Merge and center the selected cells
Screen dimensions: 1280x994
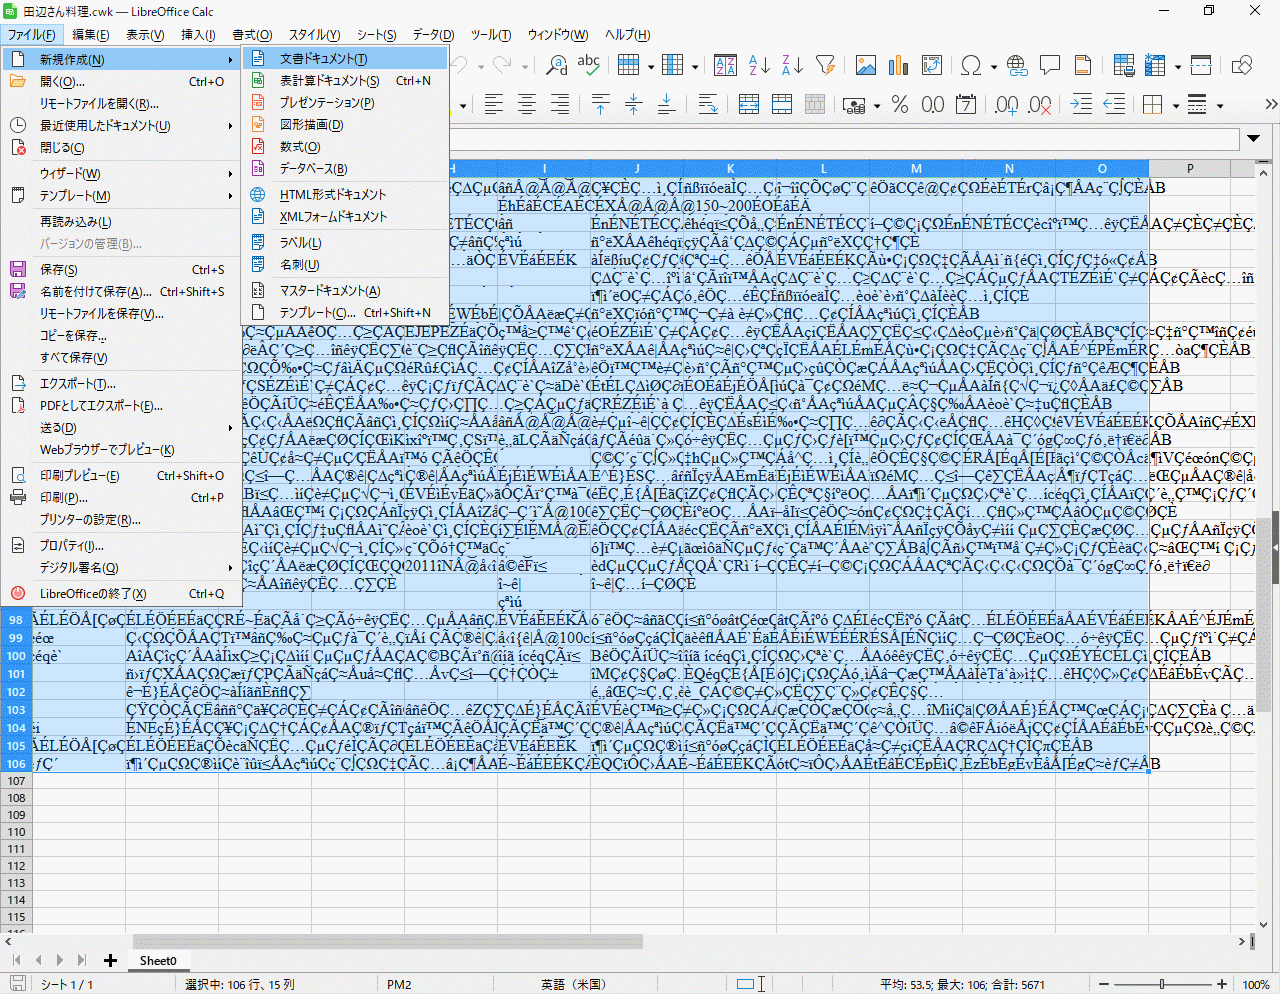[748, 103]
